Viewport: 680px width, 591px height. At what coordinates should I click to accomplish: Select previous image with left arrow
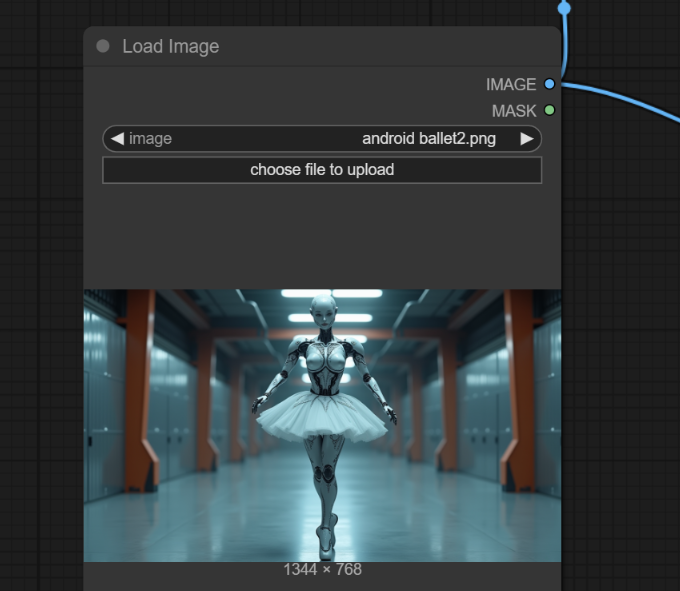pos(117,139)
